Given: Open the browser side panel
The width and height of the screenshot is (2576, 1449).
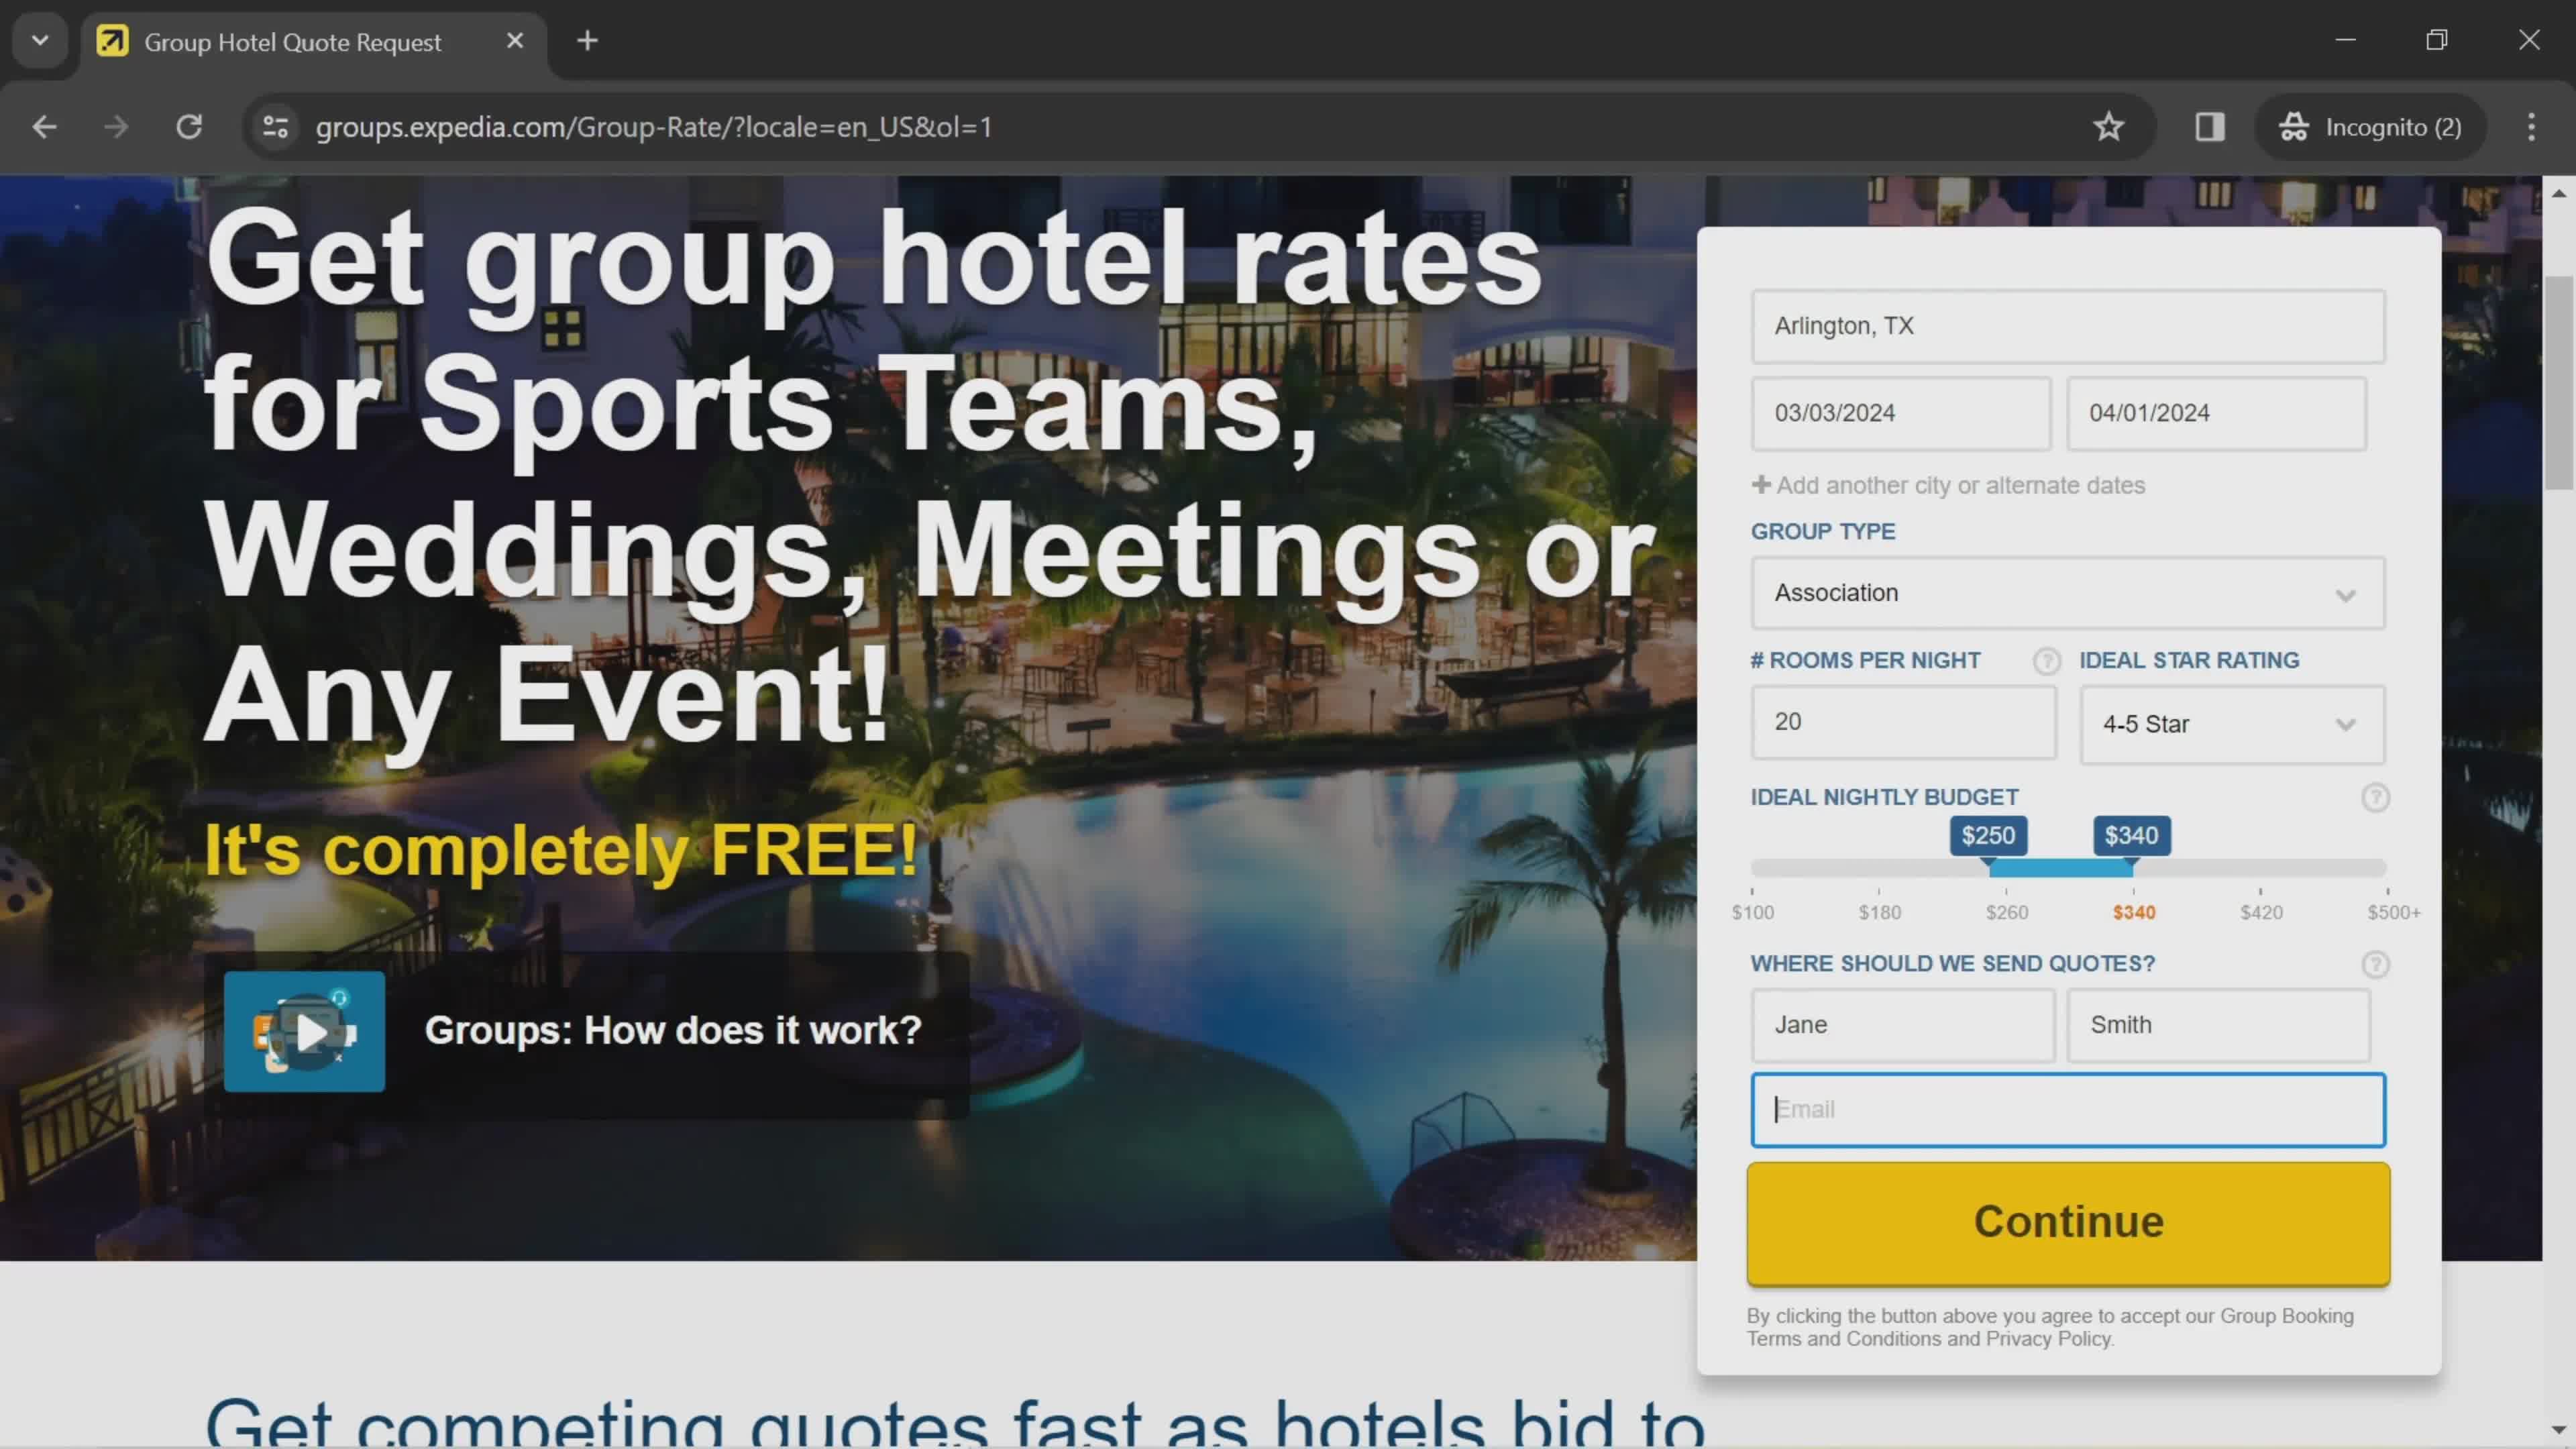Looking at the screenshot, I should pyautogui.click(x=2210, y=127).
